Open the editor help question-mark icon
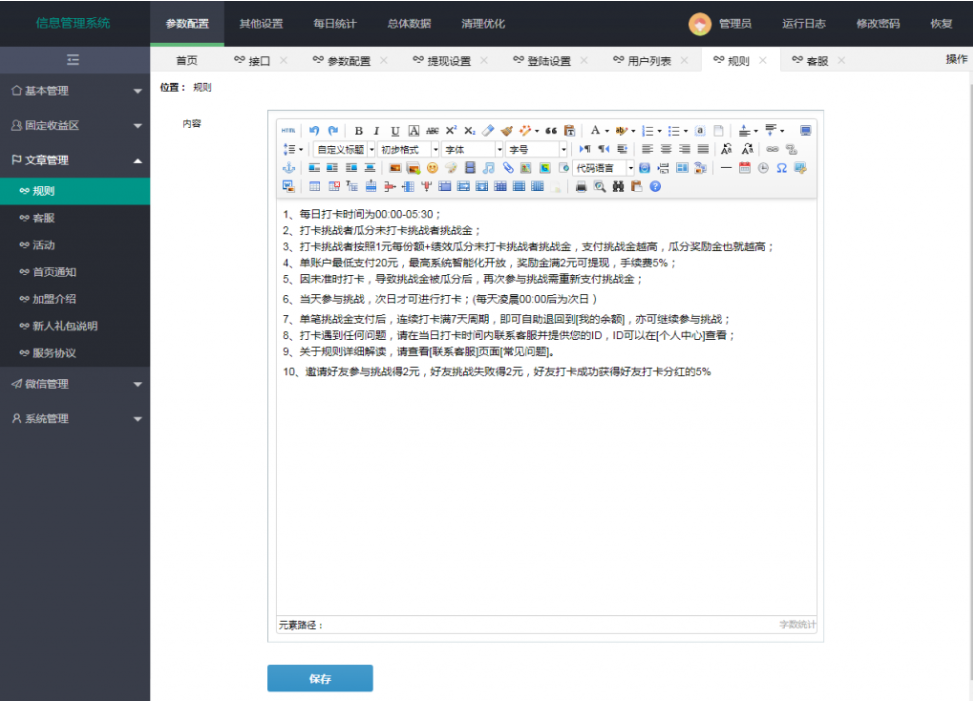 point(655,186)
